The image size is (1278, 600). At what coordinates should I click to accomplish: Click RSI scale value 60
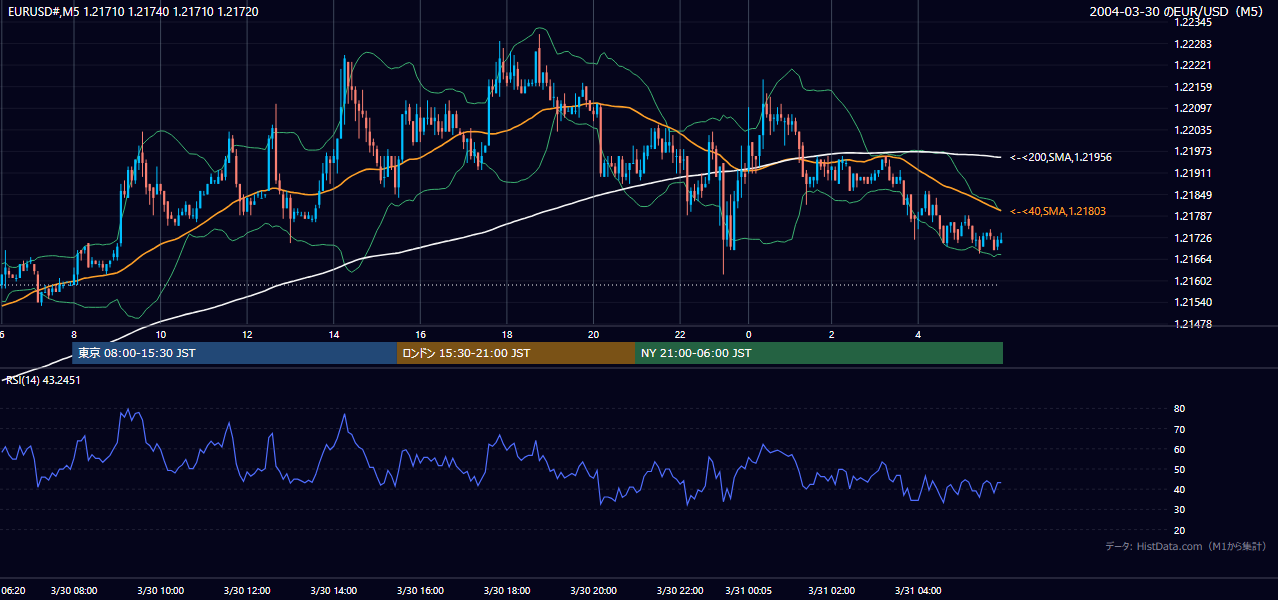[x=1179, y=449]
